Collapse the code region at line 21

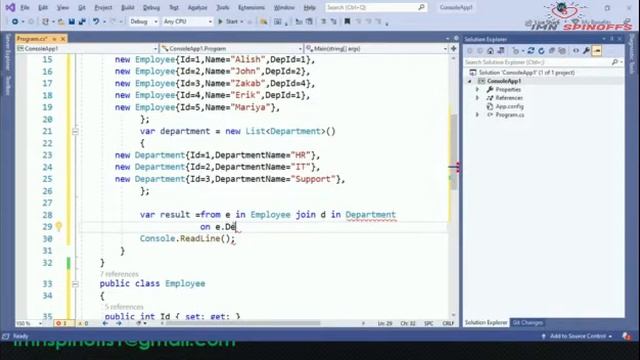[75, 131]
